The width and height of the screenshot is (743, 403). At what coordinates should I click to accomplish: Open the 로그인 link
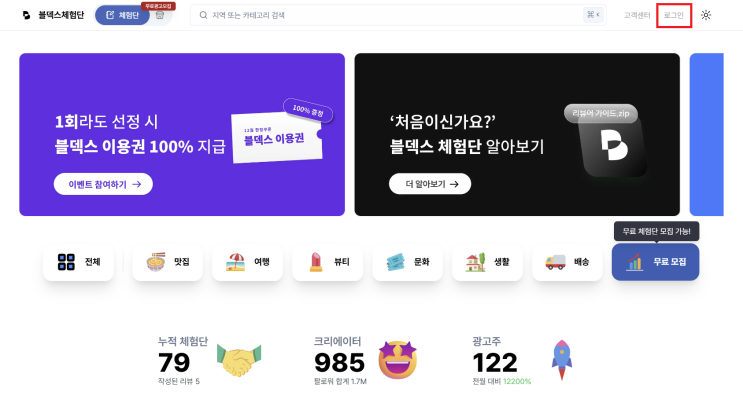tap(673, 15)
